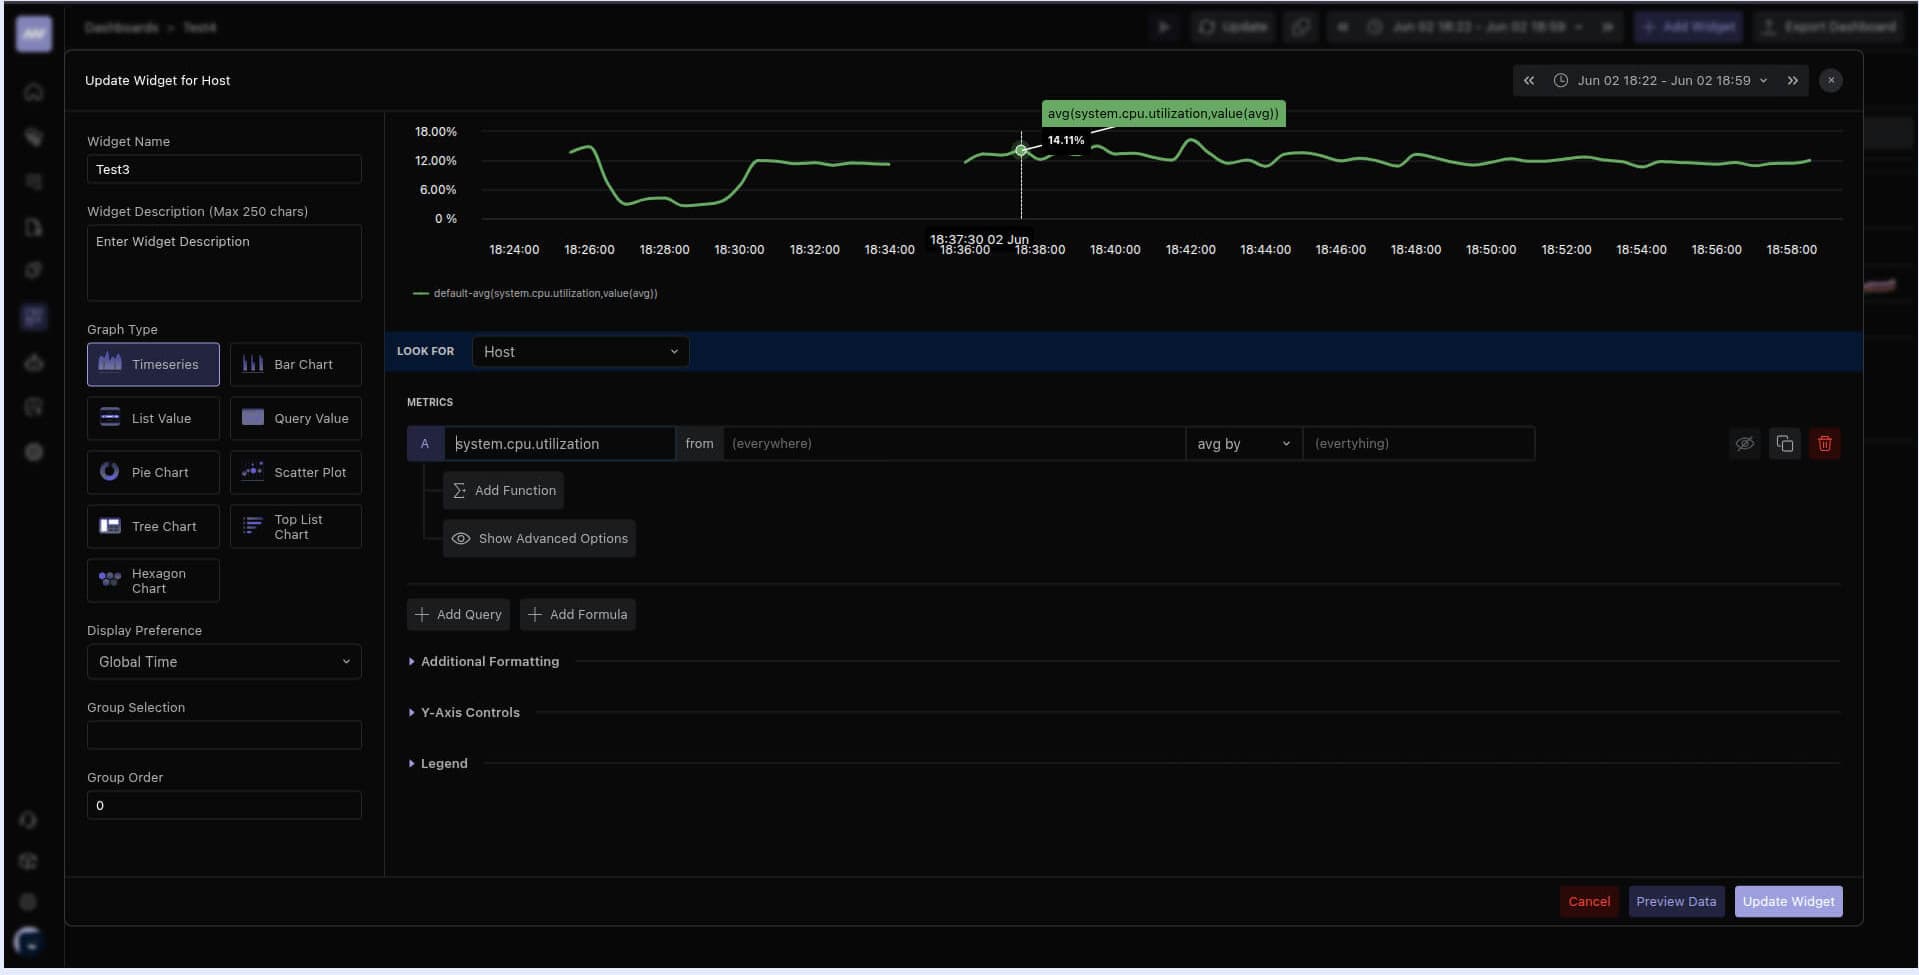Click the (everything) group-by field
This screenshot has height=975, width=1919.
click(x=1419, y=443)
